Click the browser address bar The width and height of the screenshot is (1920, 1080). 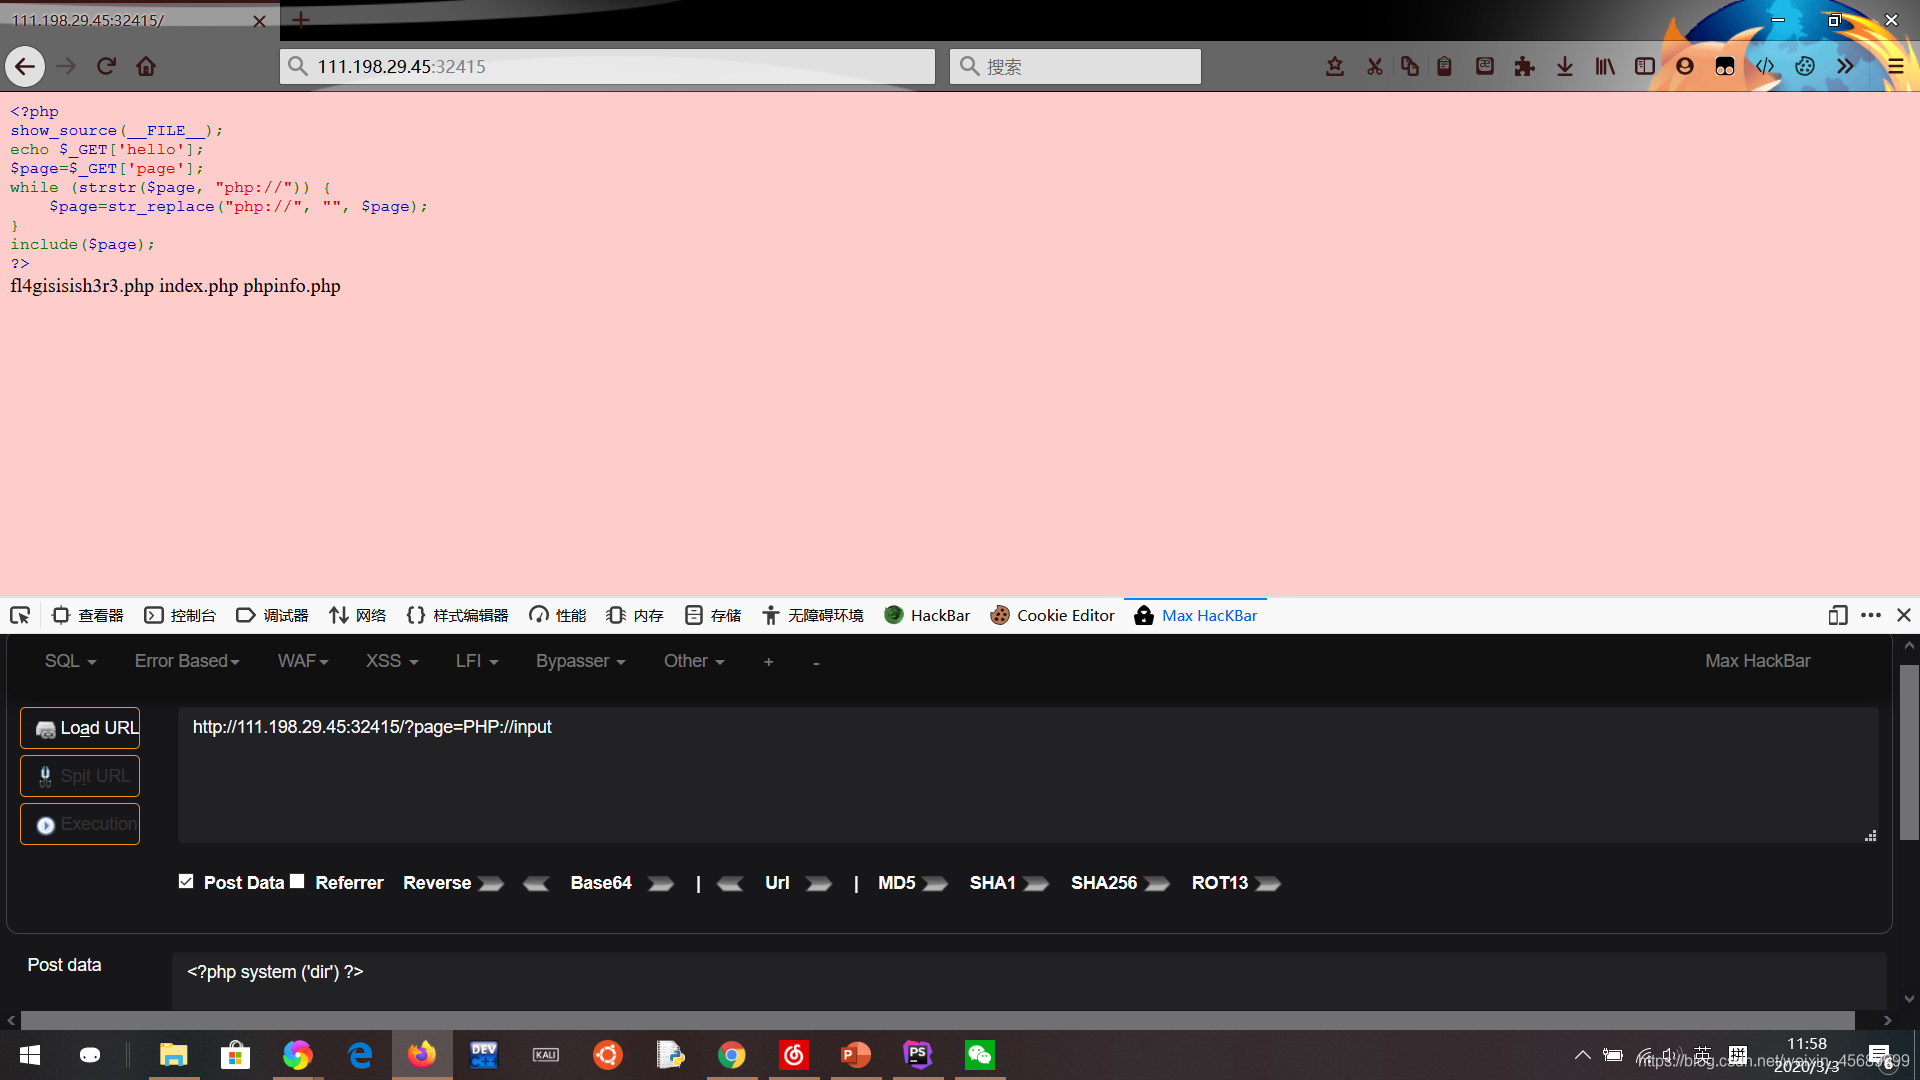[607, 66]
